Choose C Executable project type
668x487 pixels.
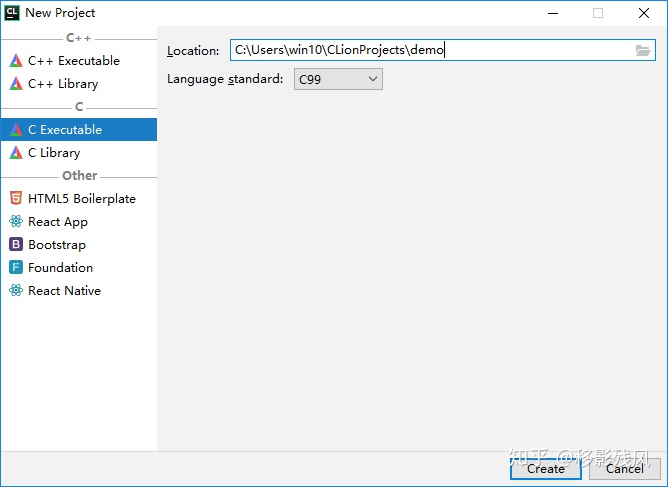pos(79,130)
